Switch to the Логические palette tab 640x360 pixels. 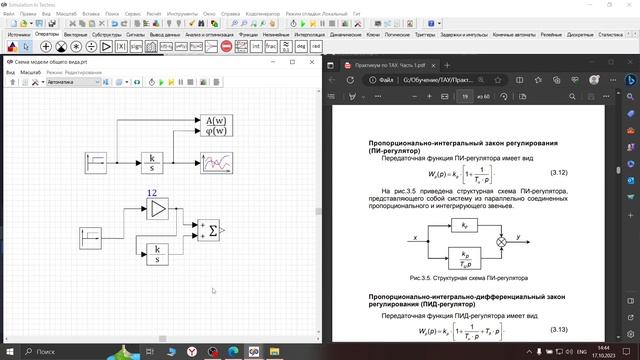[x=397, y=35]
